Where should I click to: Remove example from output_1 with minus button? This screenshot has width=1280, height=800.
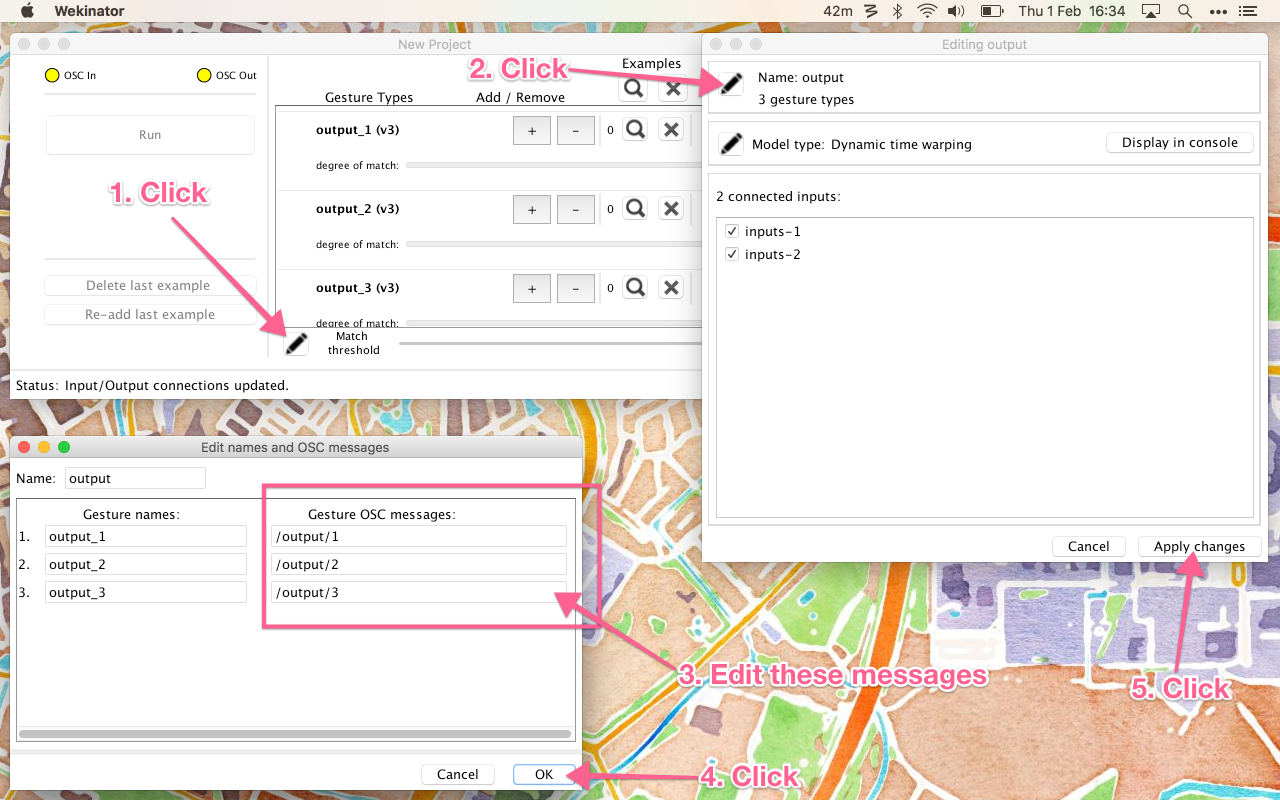click(576, 131)
